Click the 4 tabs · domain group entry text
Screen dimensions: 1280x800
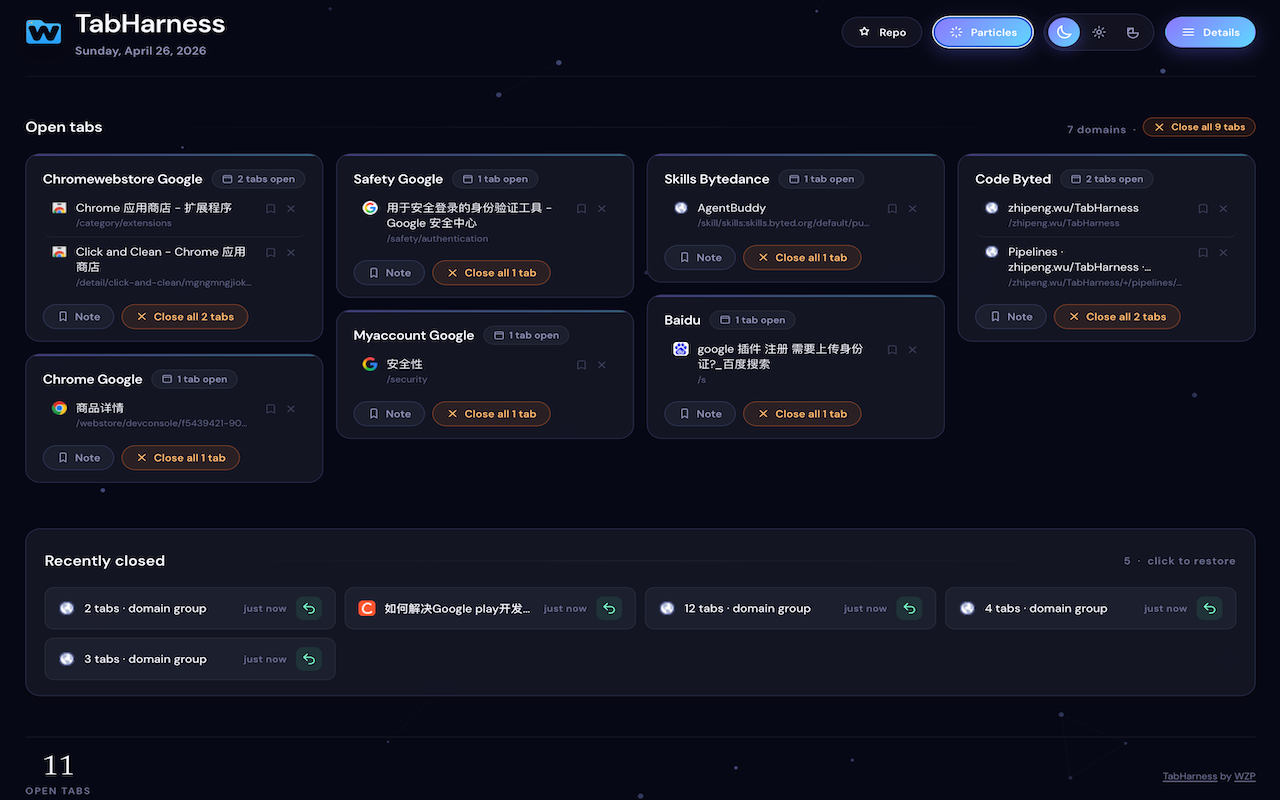(x=1046, y=608)
